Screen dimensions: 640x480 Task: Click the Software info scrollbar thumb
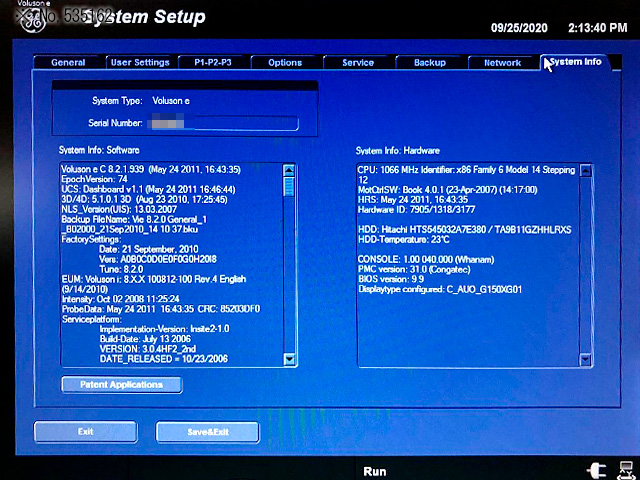[289, 186]
